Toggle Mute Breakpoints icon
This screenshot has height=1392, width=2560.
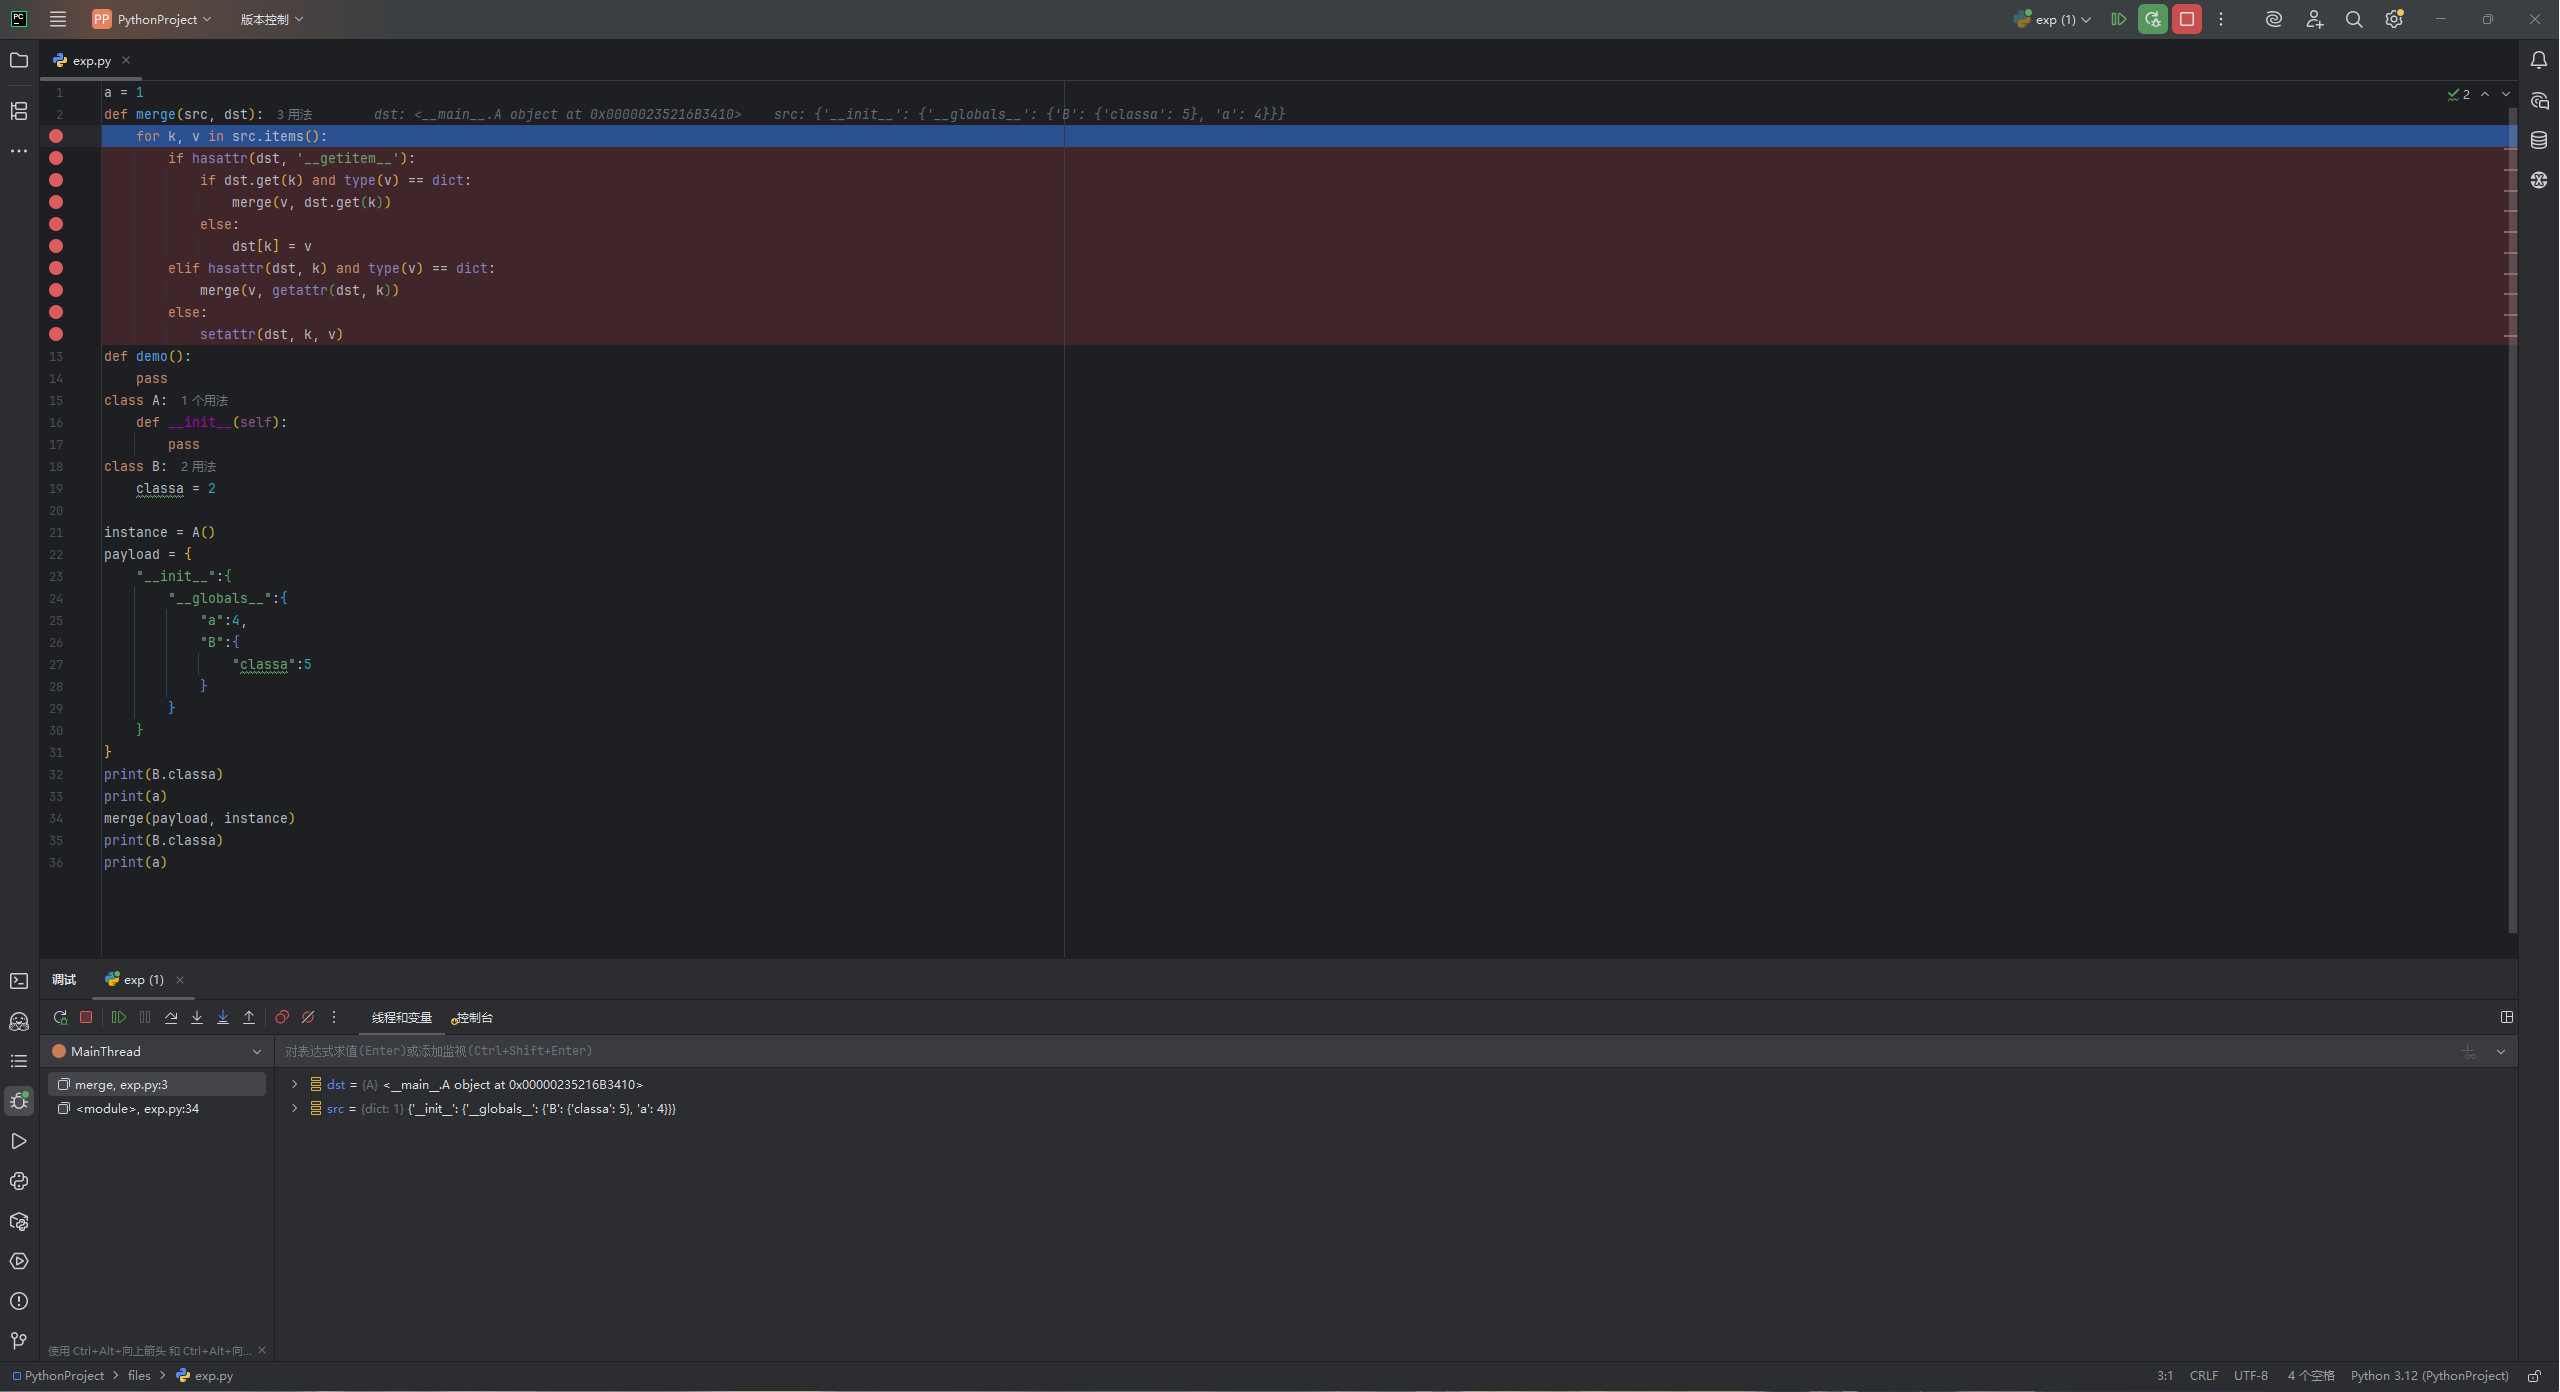coord(308,1017)
